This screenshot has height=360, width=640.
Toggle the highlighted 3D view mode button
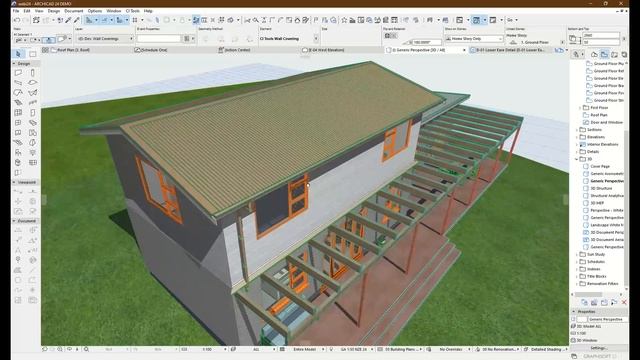coord(476,20)
